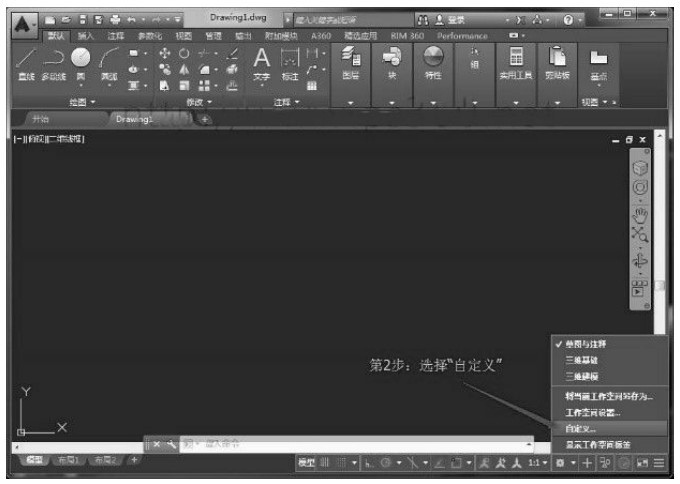This screenshot has height=484, width=680.
Task: Open the Layers (图层) panel icon
Action: [x=351, y=62]
